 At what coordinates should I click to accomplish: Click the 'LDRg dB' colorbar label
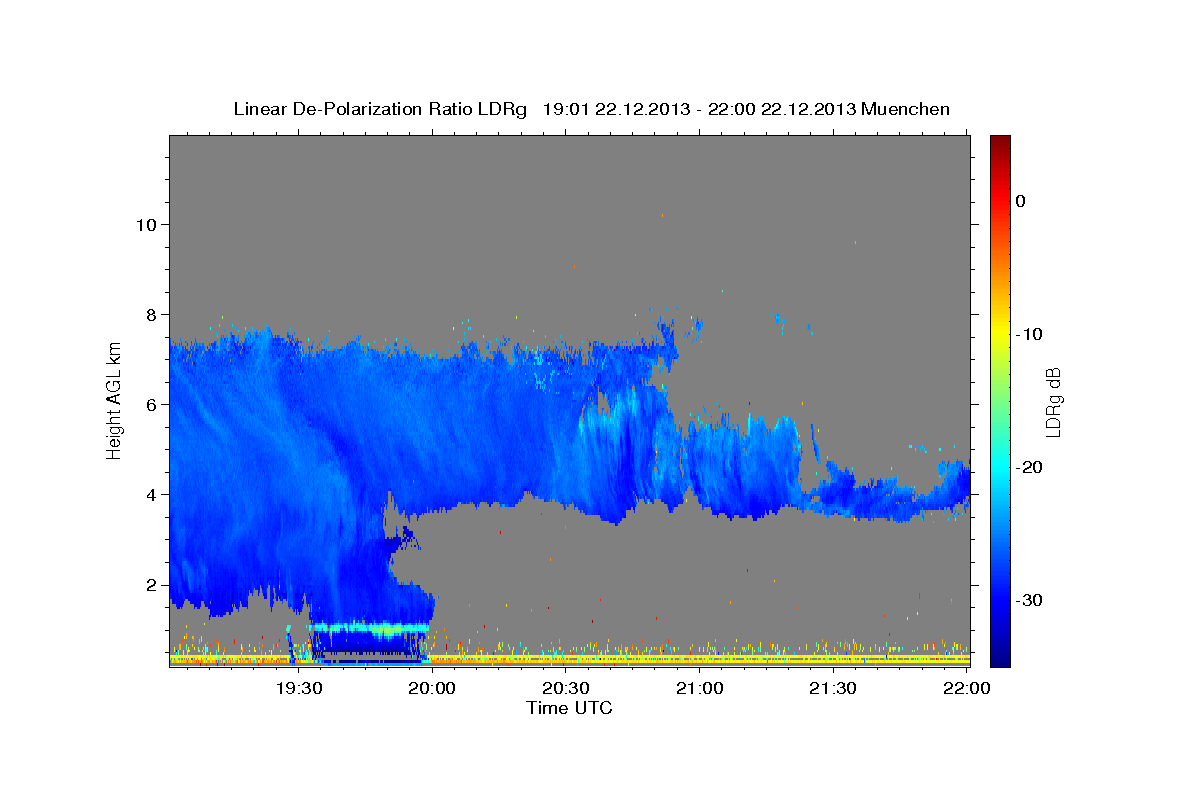click(1053, 402)
